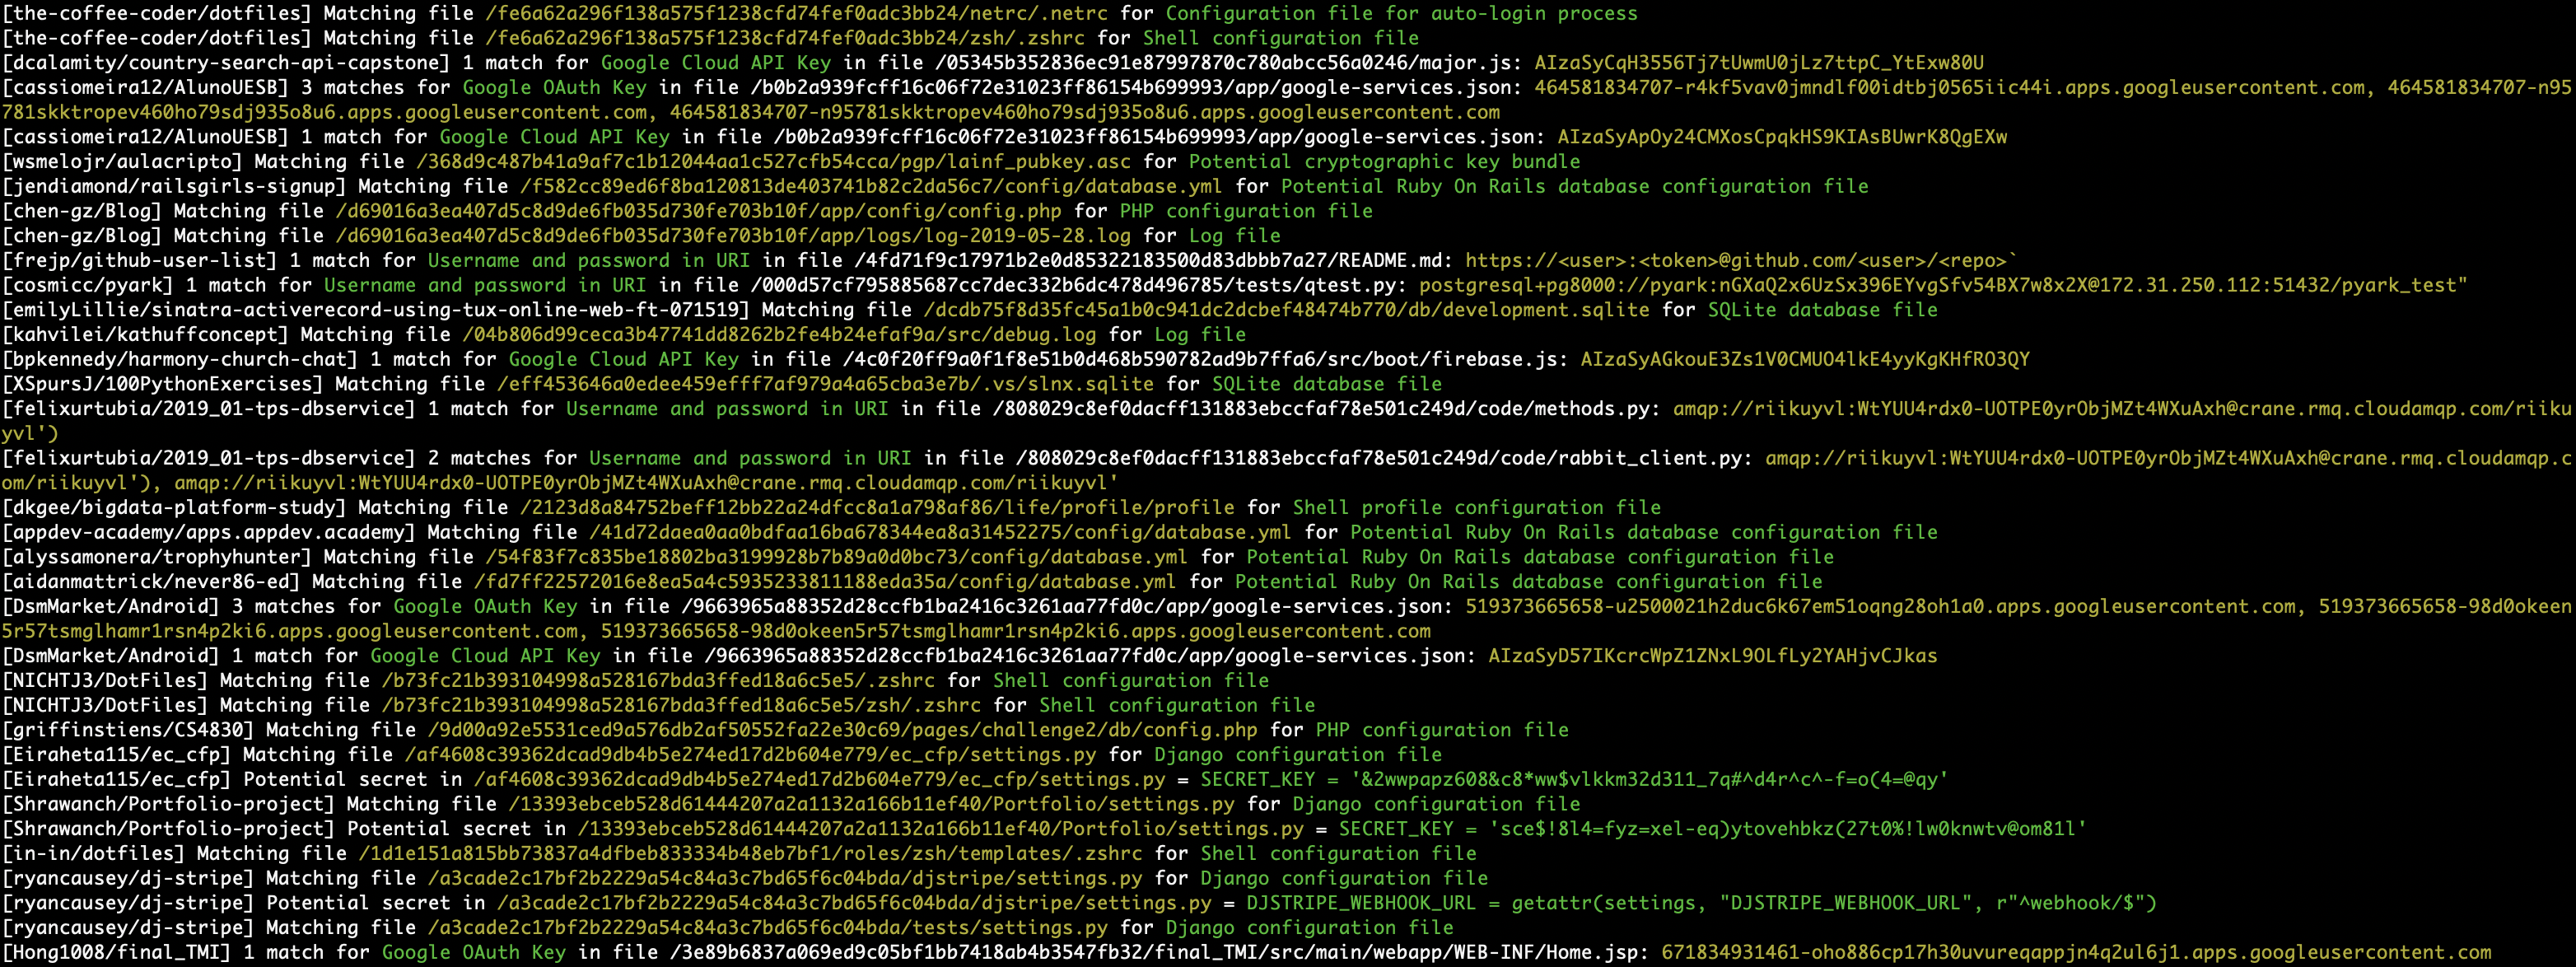Screen dimensions: 2576x967
Task: Click the firebase.js Google API key value
Action: click(x=1804, y=359)
